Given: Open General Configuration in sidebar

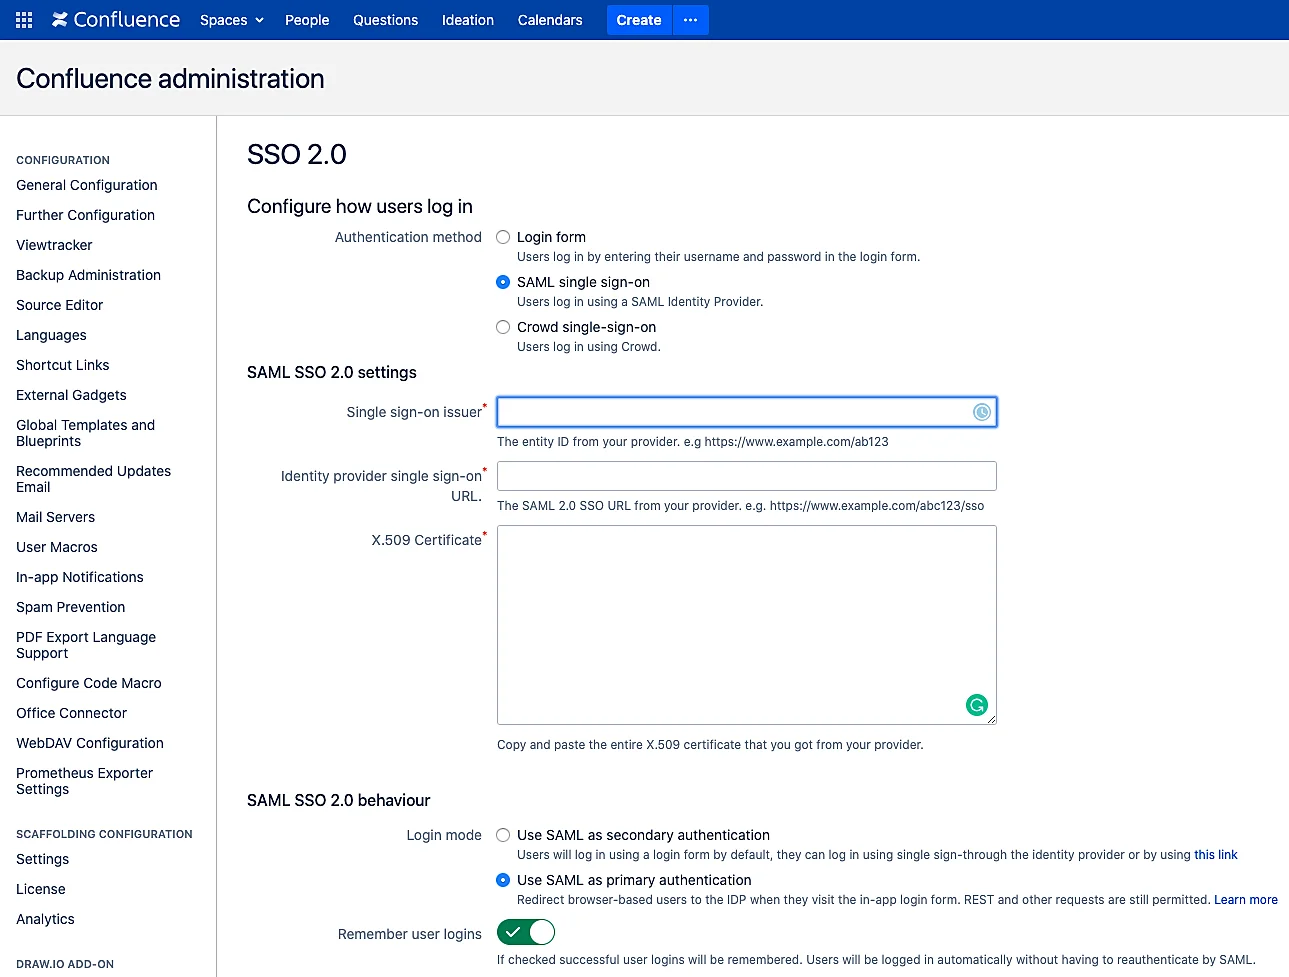Looking at the screenshot, I should point(87,185).
